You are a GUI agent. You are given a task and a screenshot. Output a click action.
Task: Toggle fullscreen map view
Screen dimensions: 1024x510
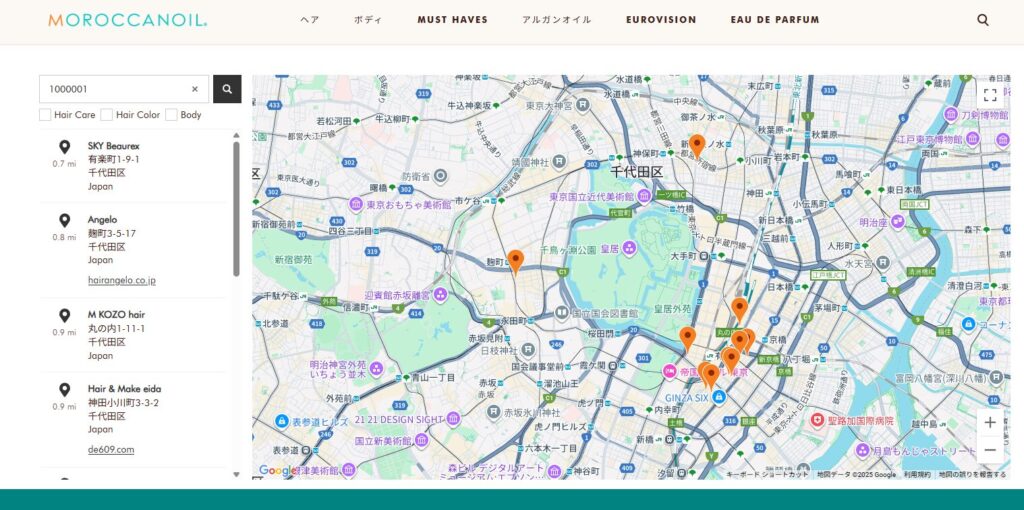(989, 95)
